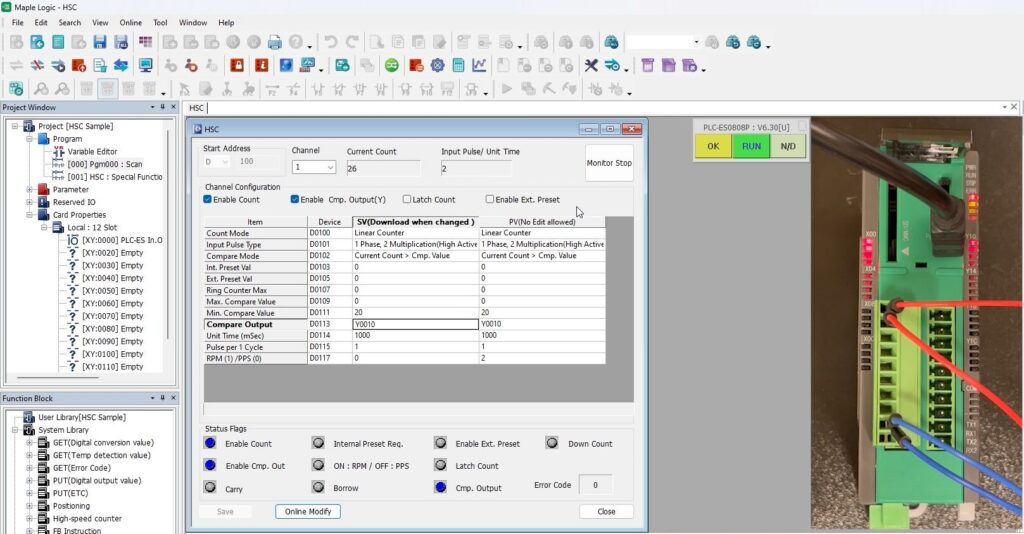
Task: Open the Start Address D device dropdown
Action: point(224,161)
